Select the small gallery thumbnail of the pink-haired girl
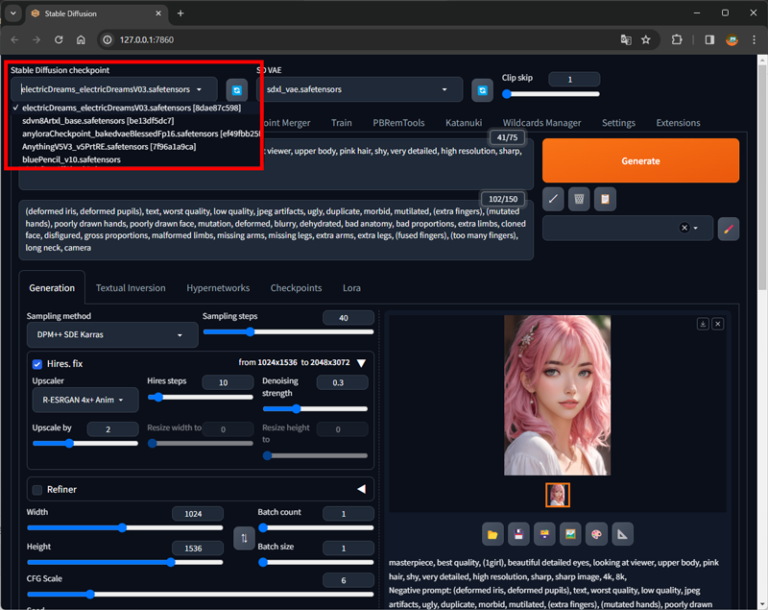The image size is (768, 610). pos(557,495)
